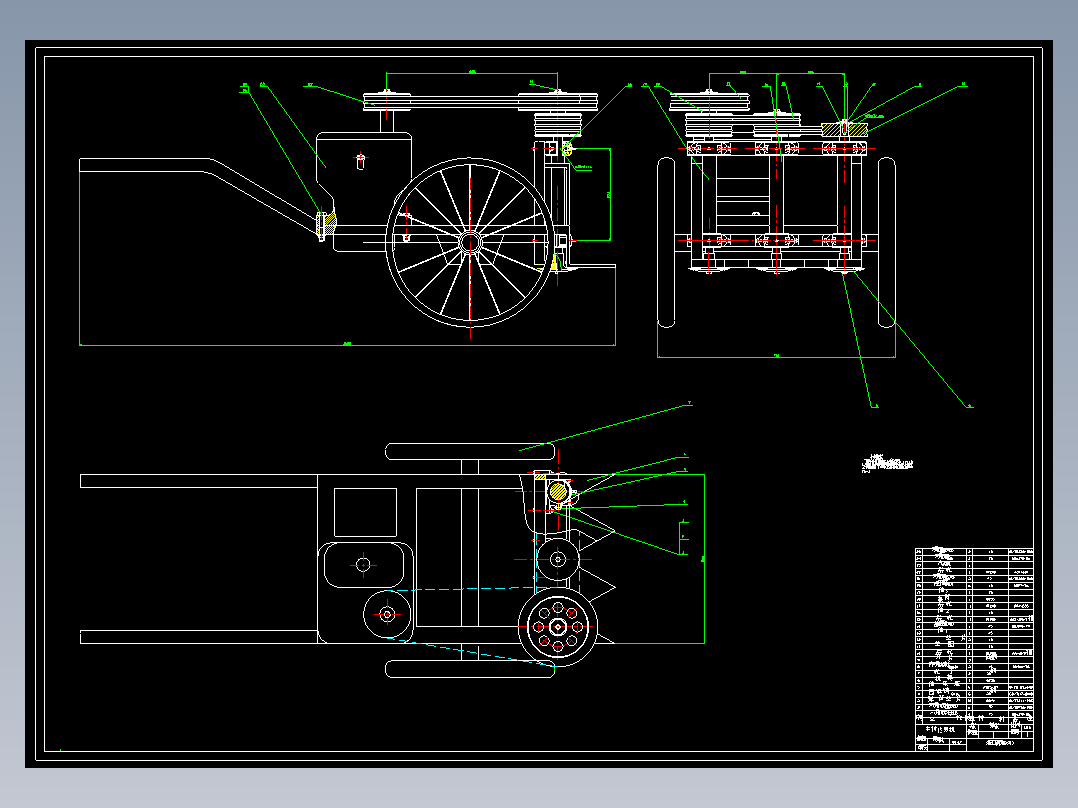Select the lower wheel outline in top view

[470, 668]
